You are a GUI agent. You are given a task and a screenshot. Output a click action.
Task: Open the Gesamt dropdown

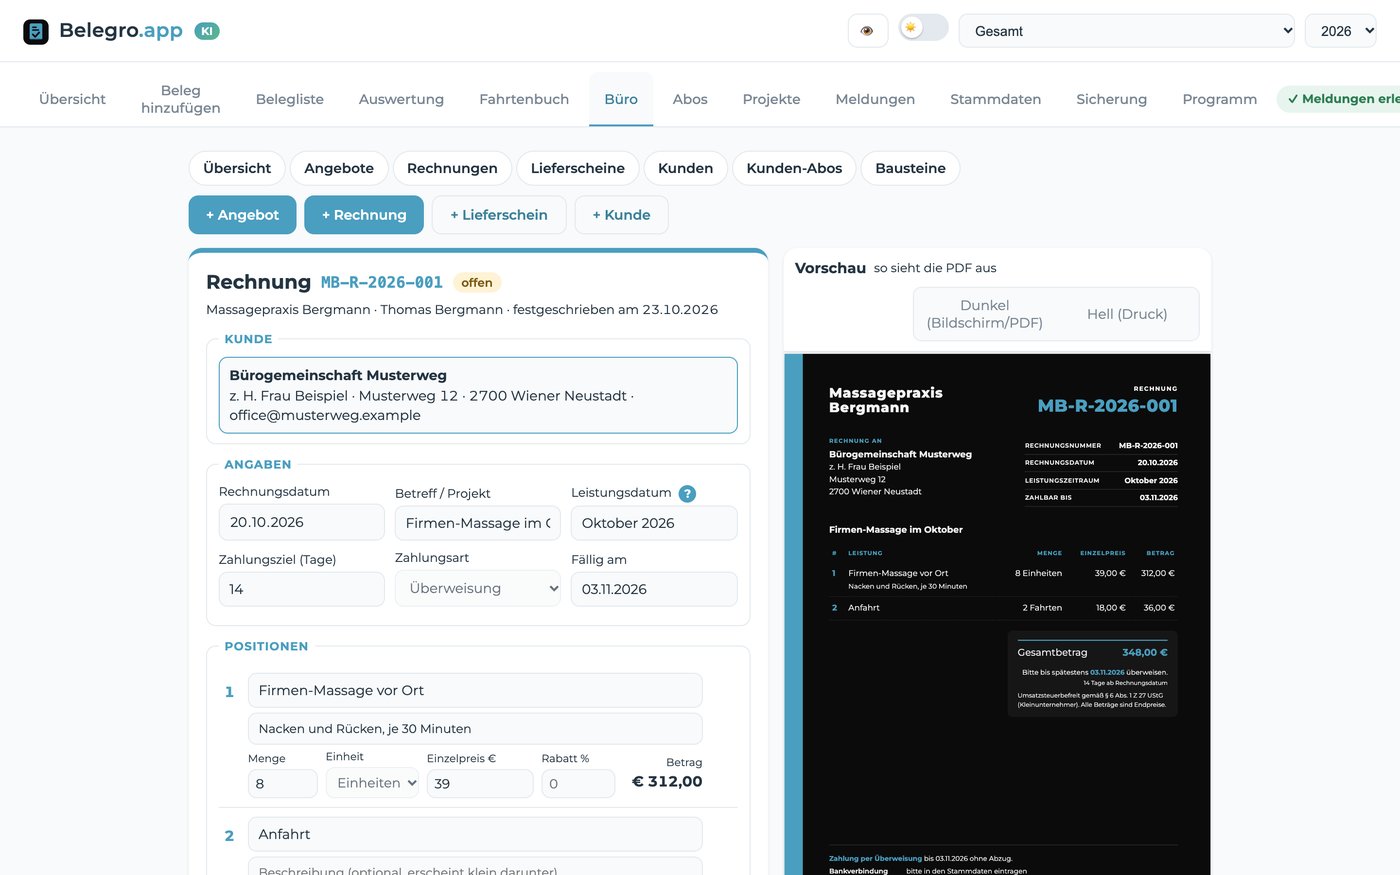[x=1127, y=31]
